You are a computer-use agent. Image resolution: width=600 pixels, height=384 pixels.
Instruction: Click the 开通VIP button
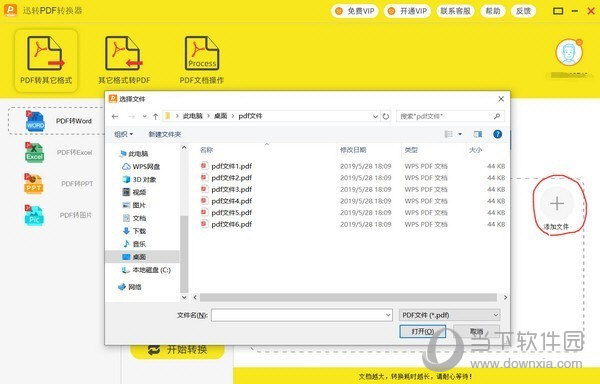408,11
